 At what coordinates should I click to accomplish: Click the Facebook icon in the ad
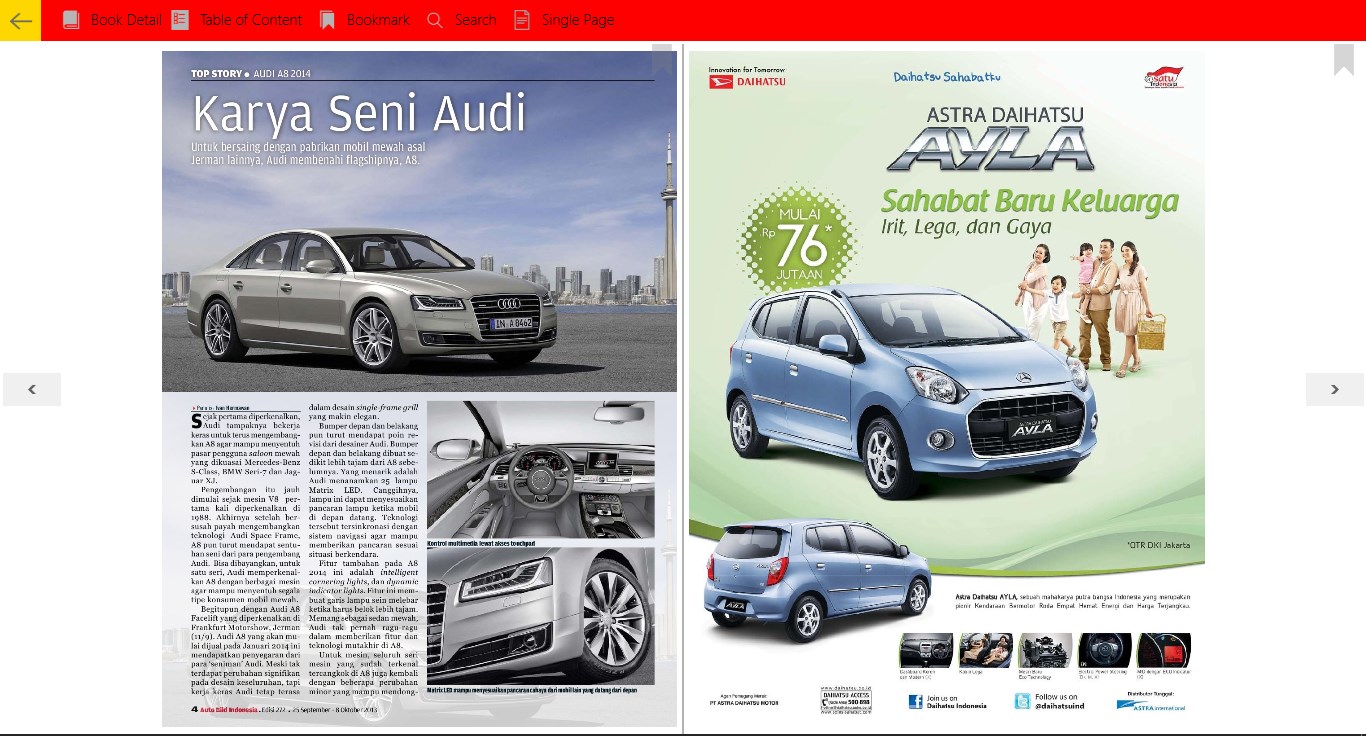(915, 701)
